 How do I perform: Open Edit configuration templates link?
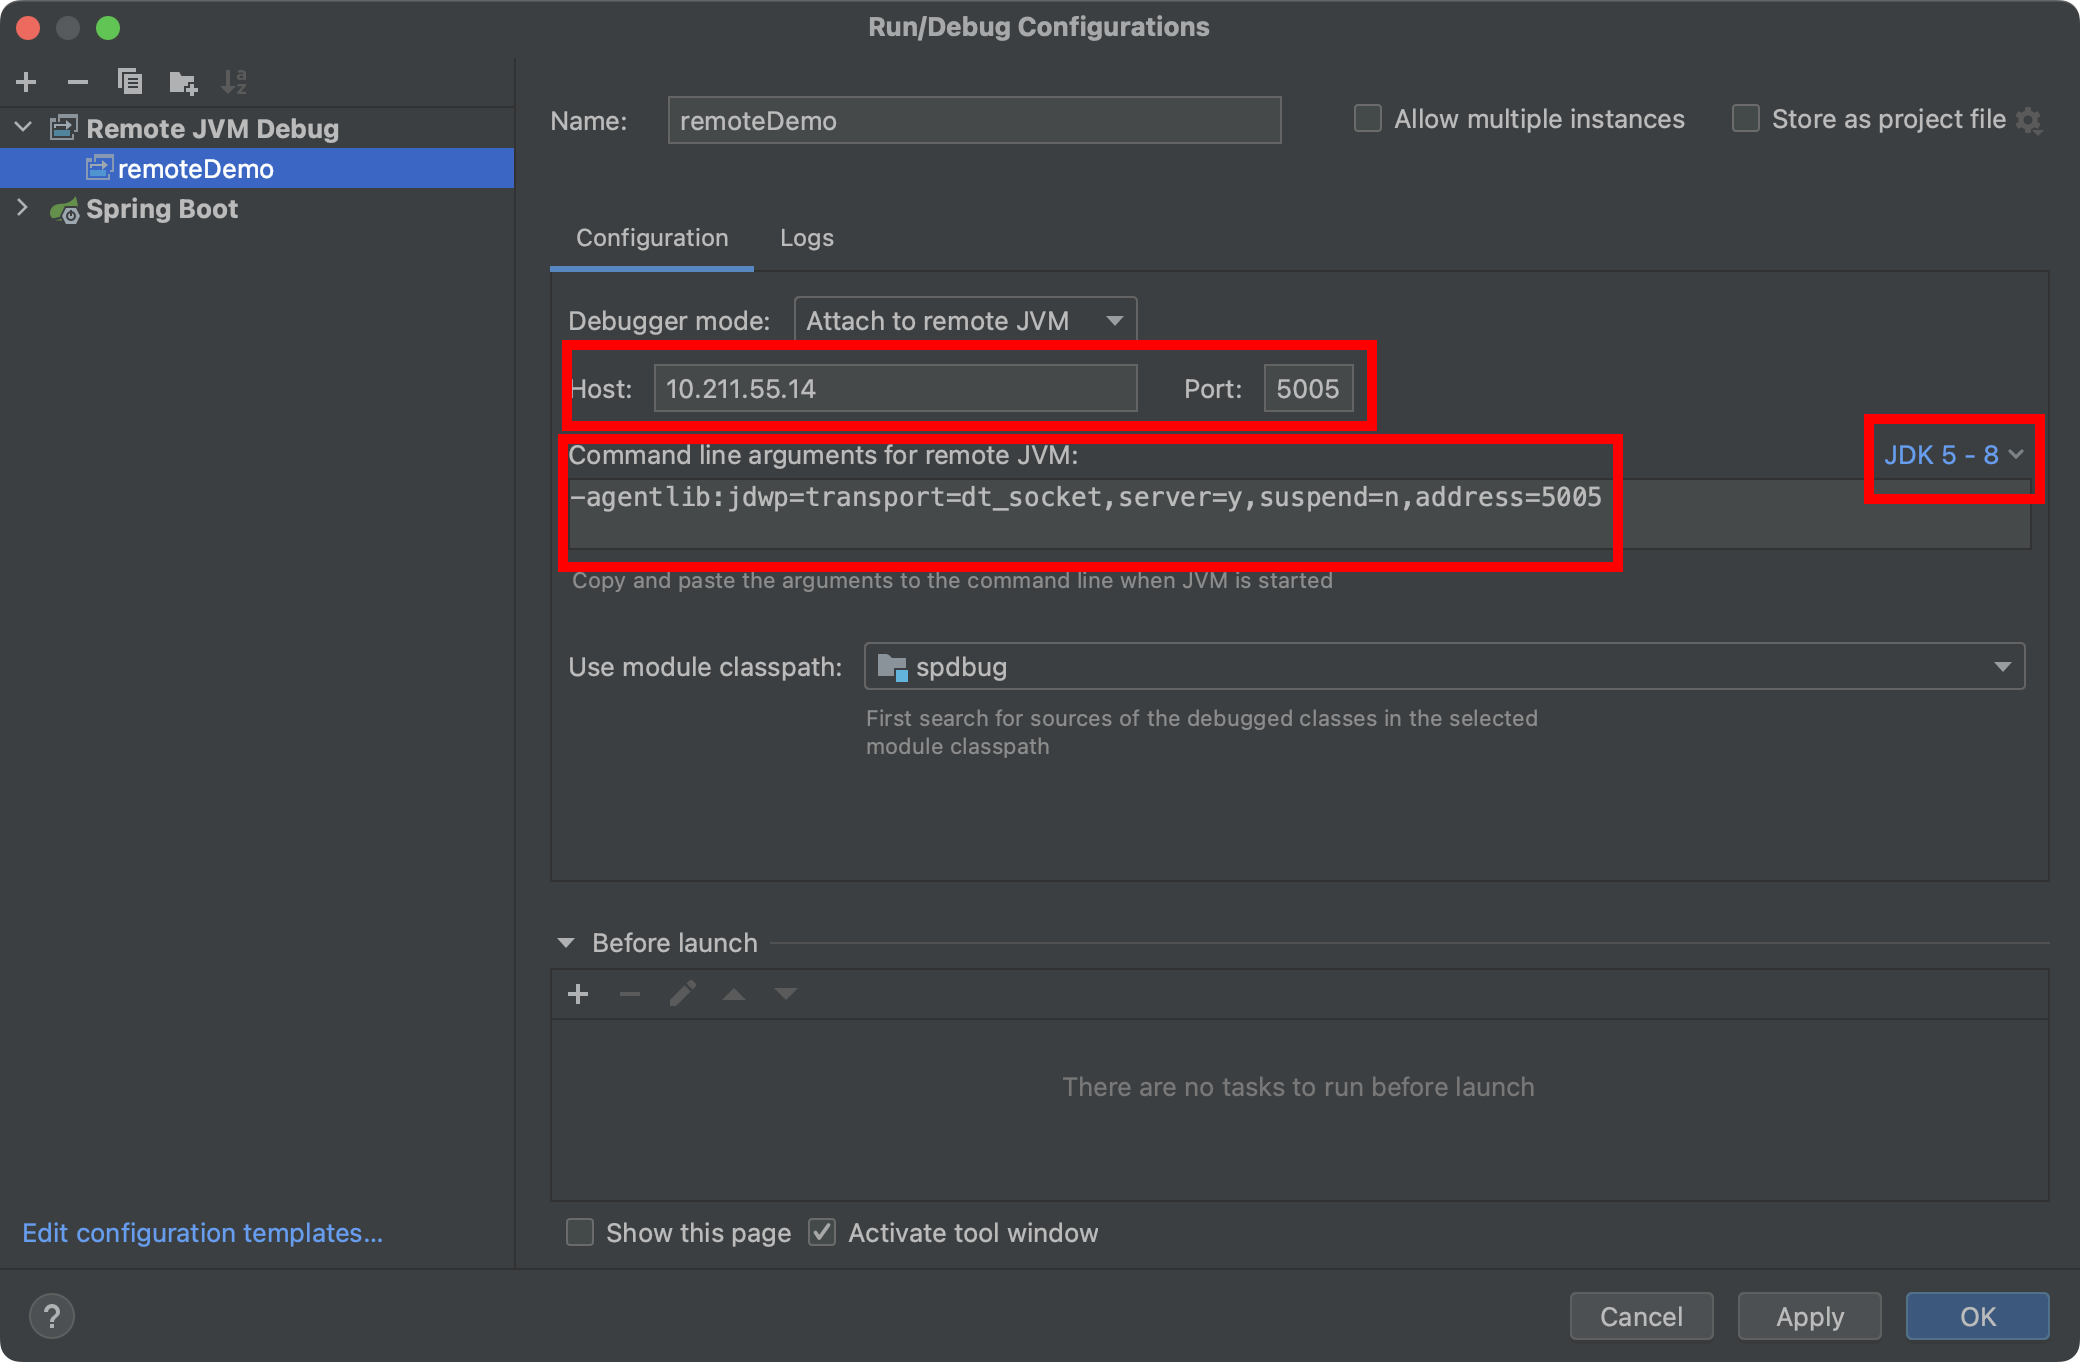point(203,1233)
